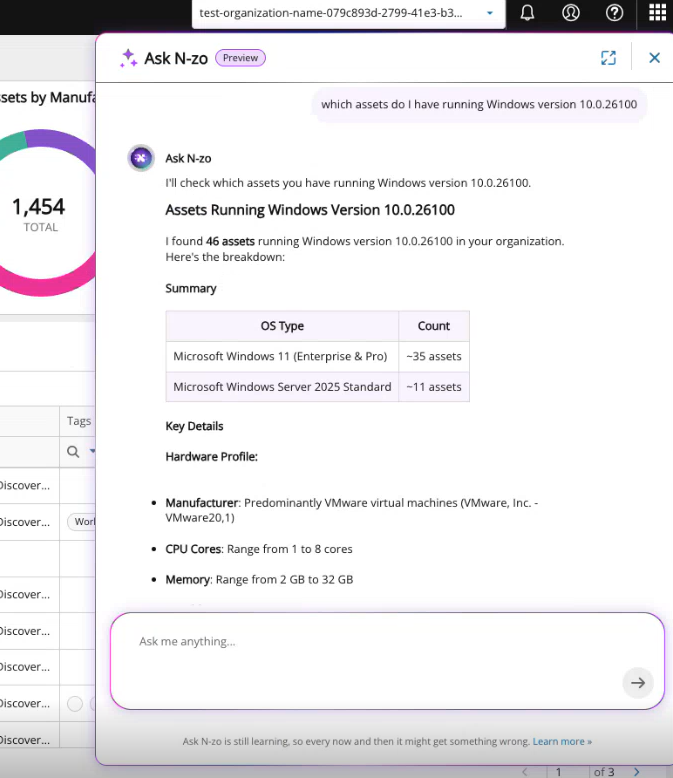Click the Tags column header
Screen dimensions: 673x778
(x=79, y=421)
